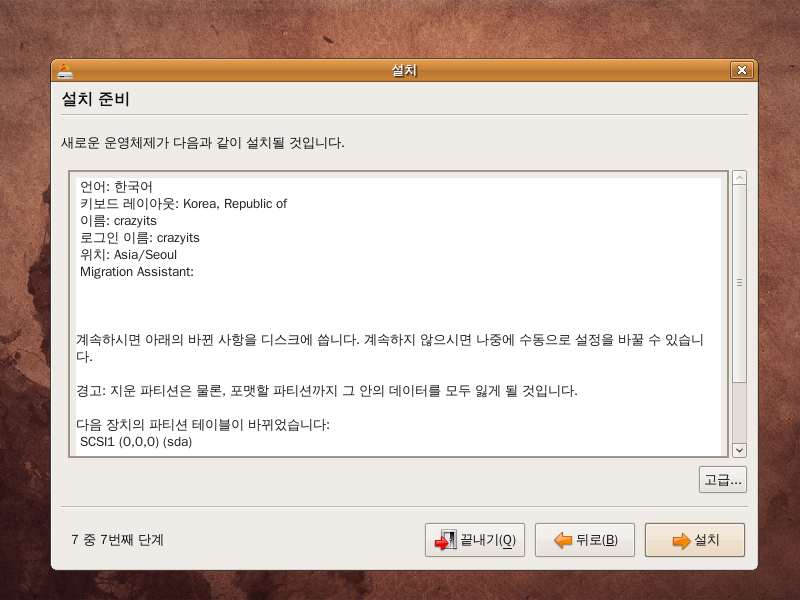Click the summary scrollbar's up arrow
800x600 pixels.
[739, 178]
